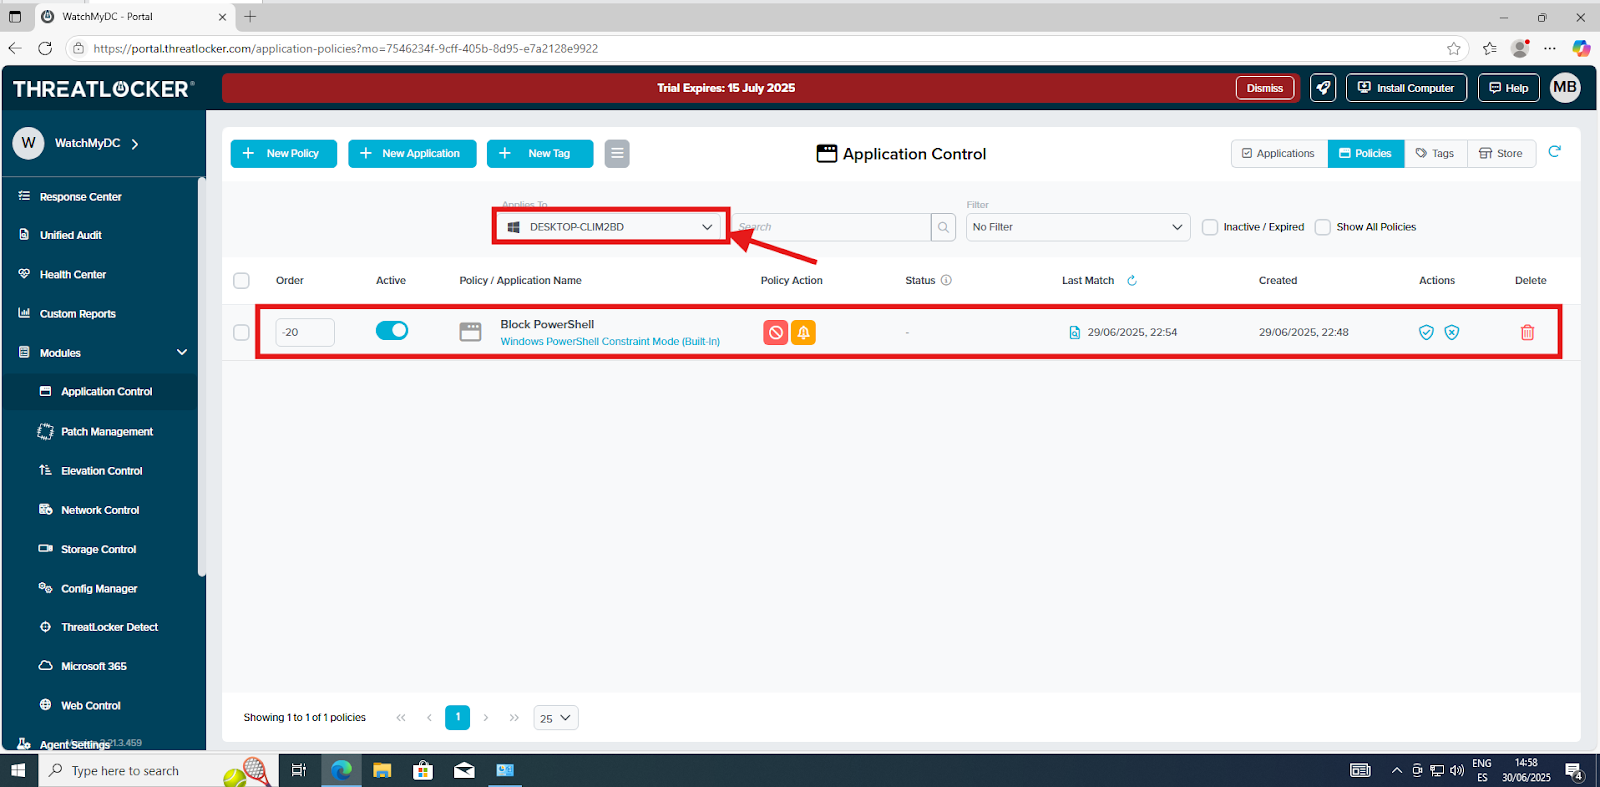The height and width of the screenshot is (787, 1600).
Task: Open the 25 per page dropdown
Action: tap(556, 718)
